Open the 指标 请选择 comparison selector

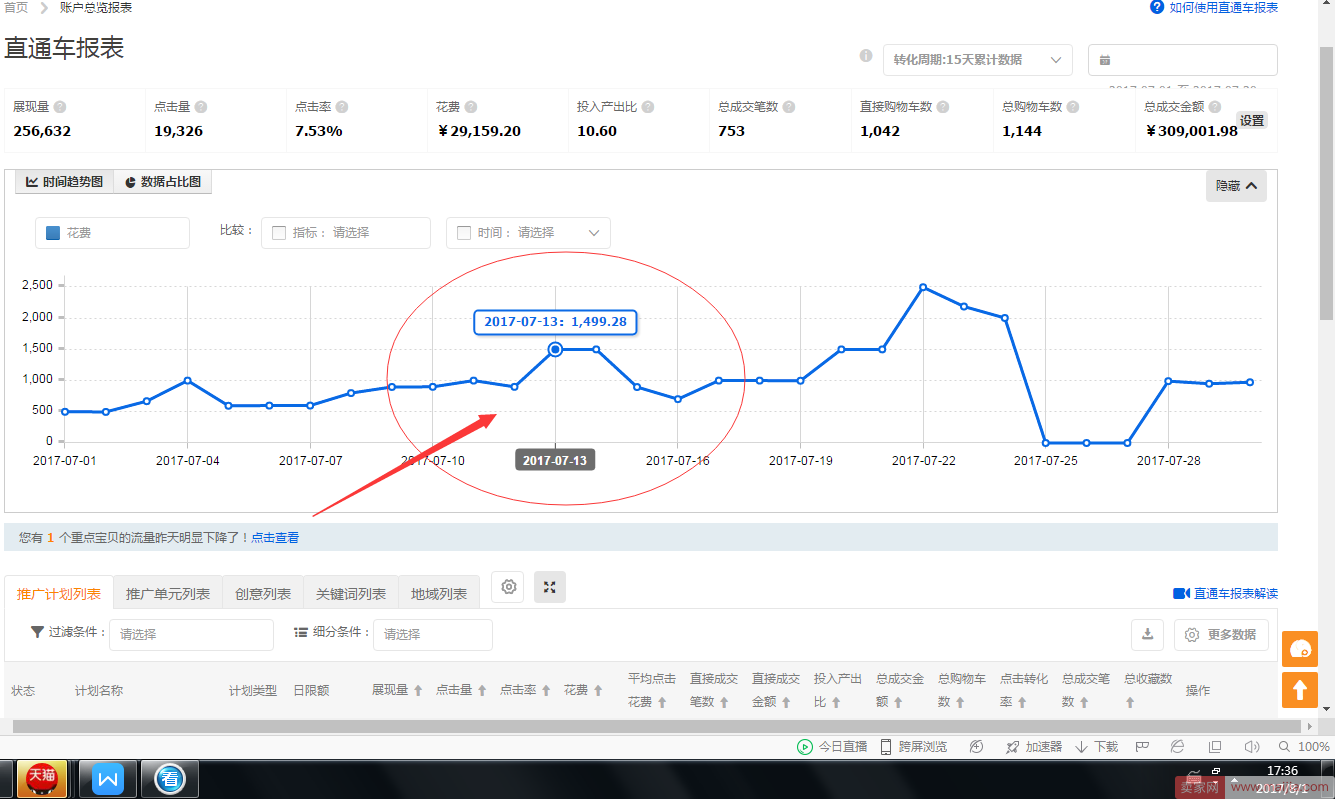pos(346,233)
